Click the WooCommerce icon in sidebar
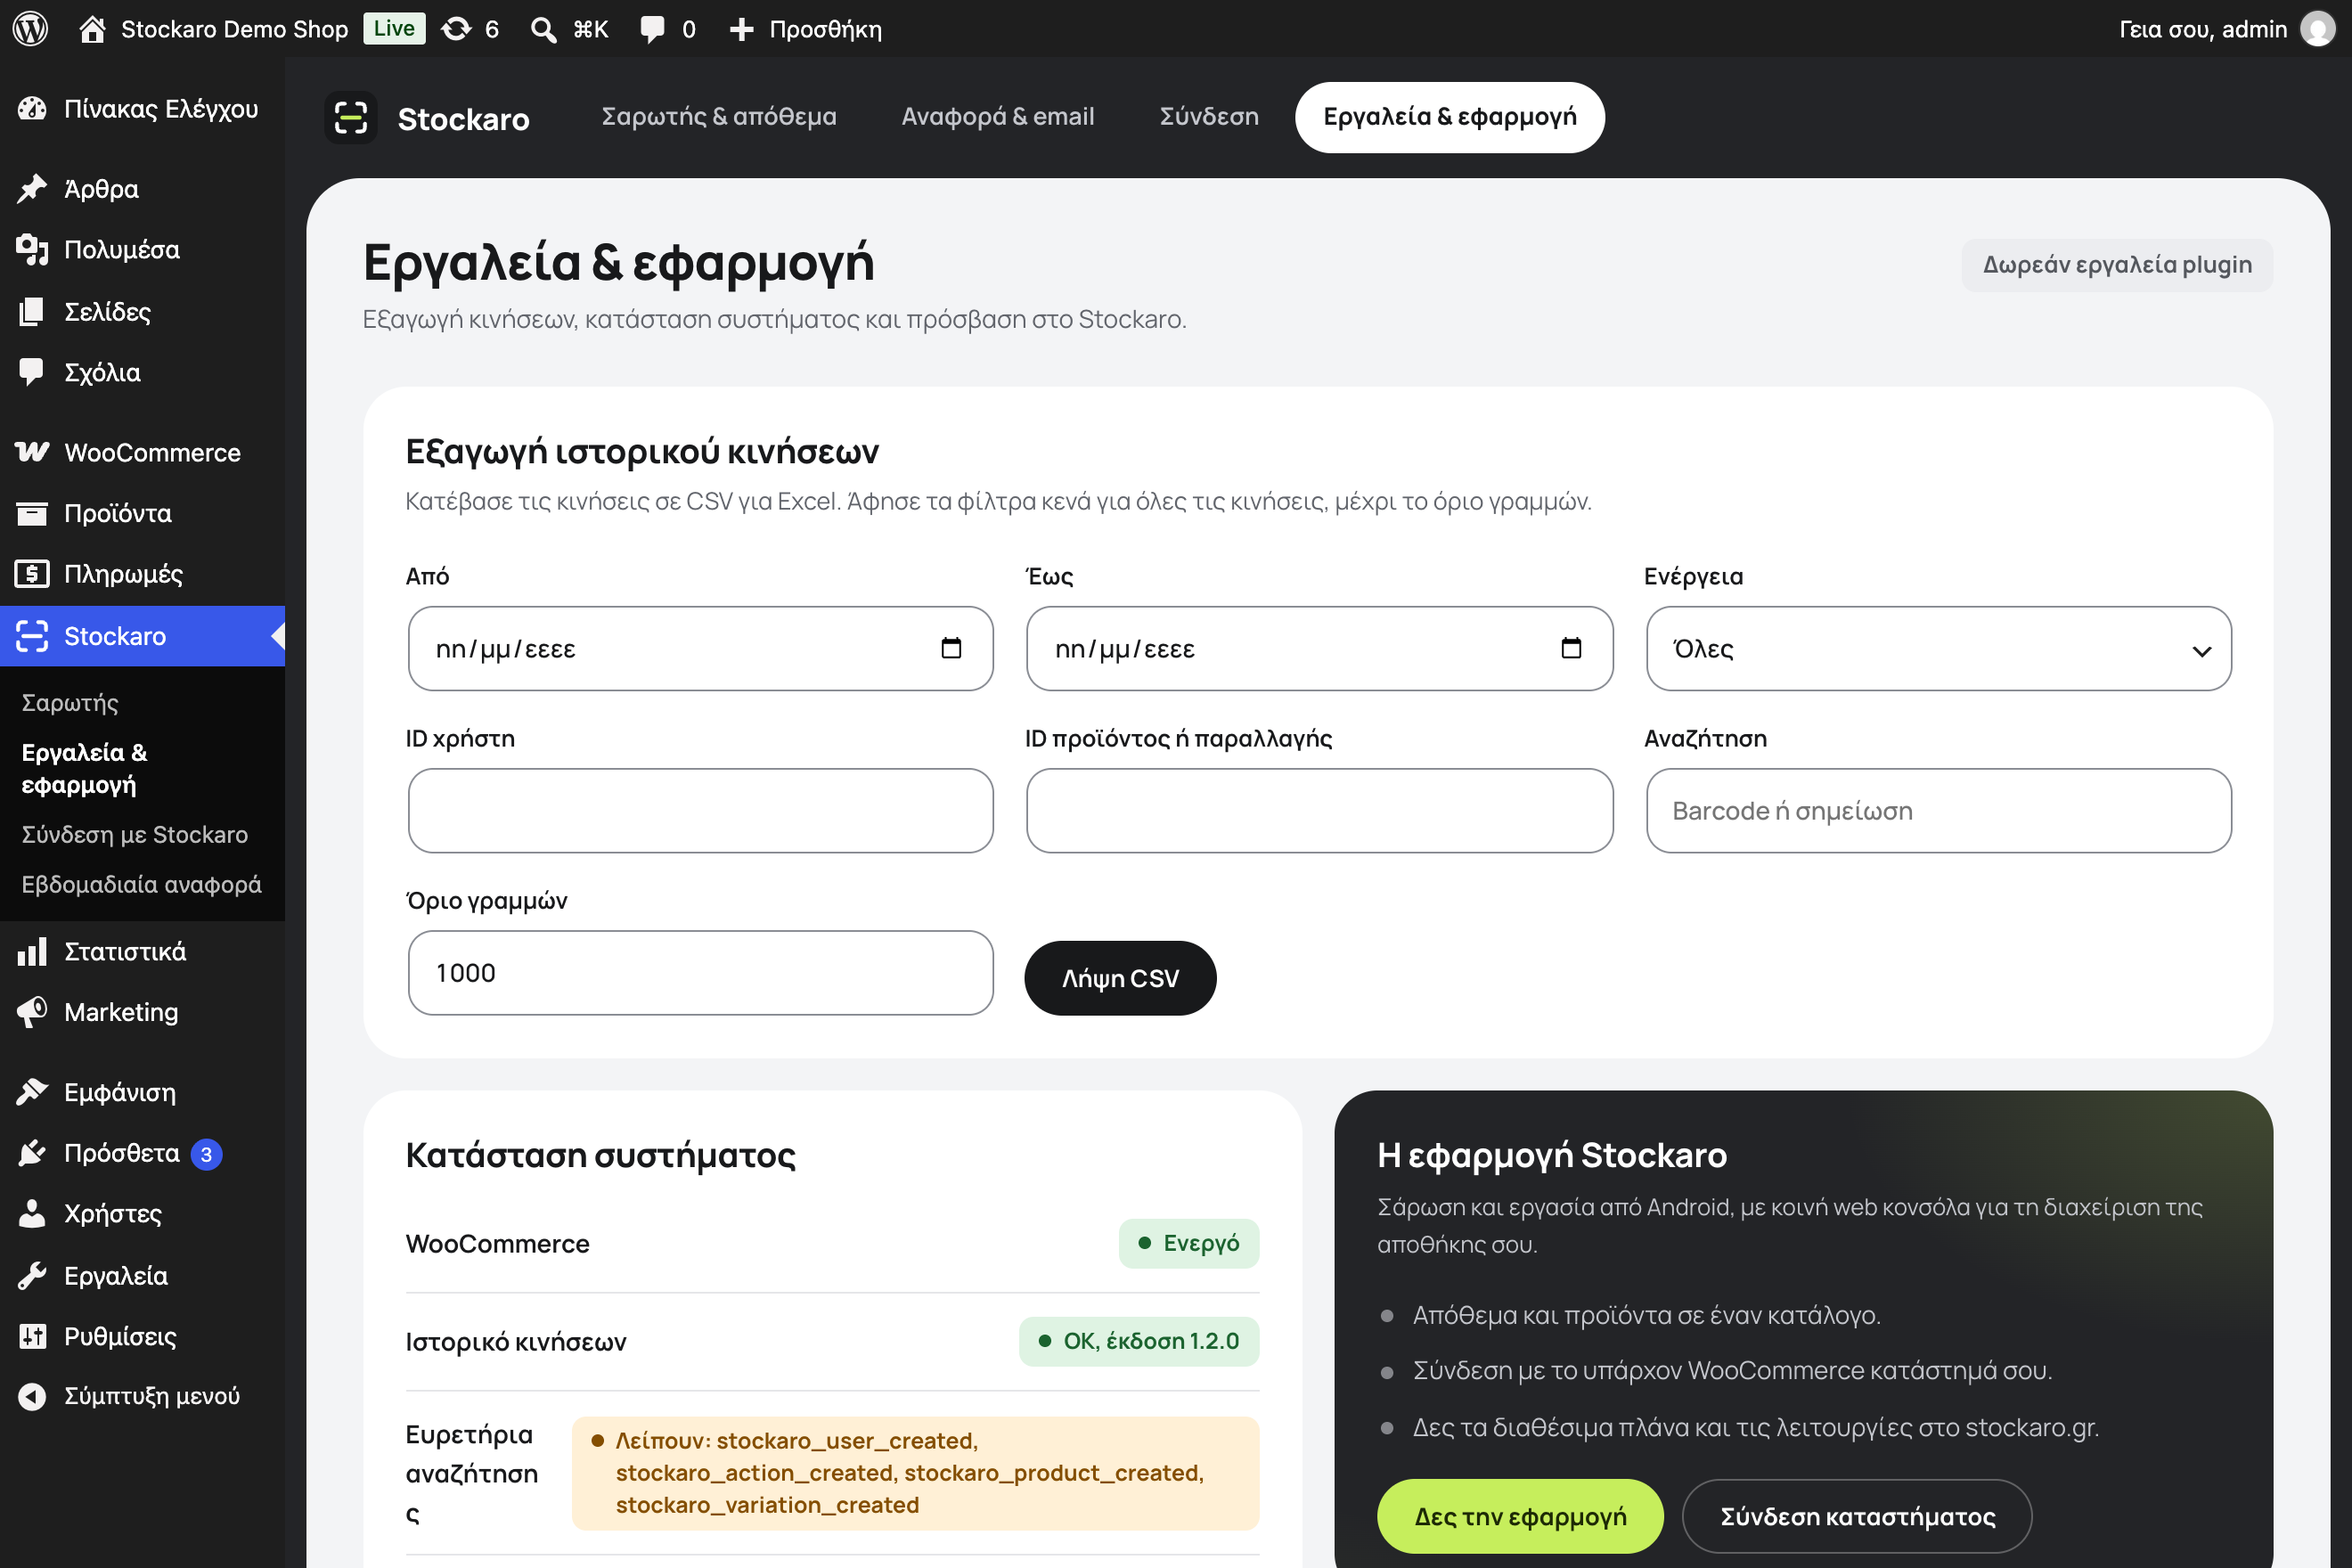2352x1568 pixels. (x=32, y=452)
